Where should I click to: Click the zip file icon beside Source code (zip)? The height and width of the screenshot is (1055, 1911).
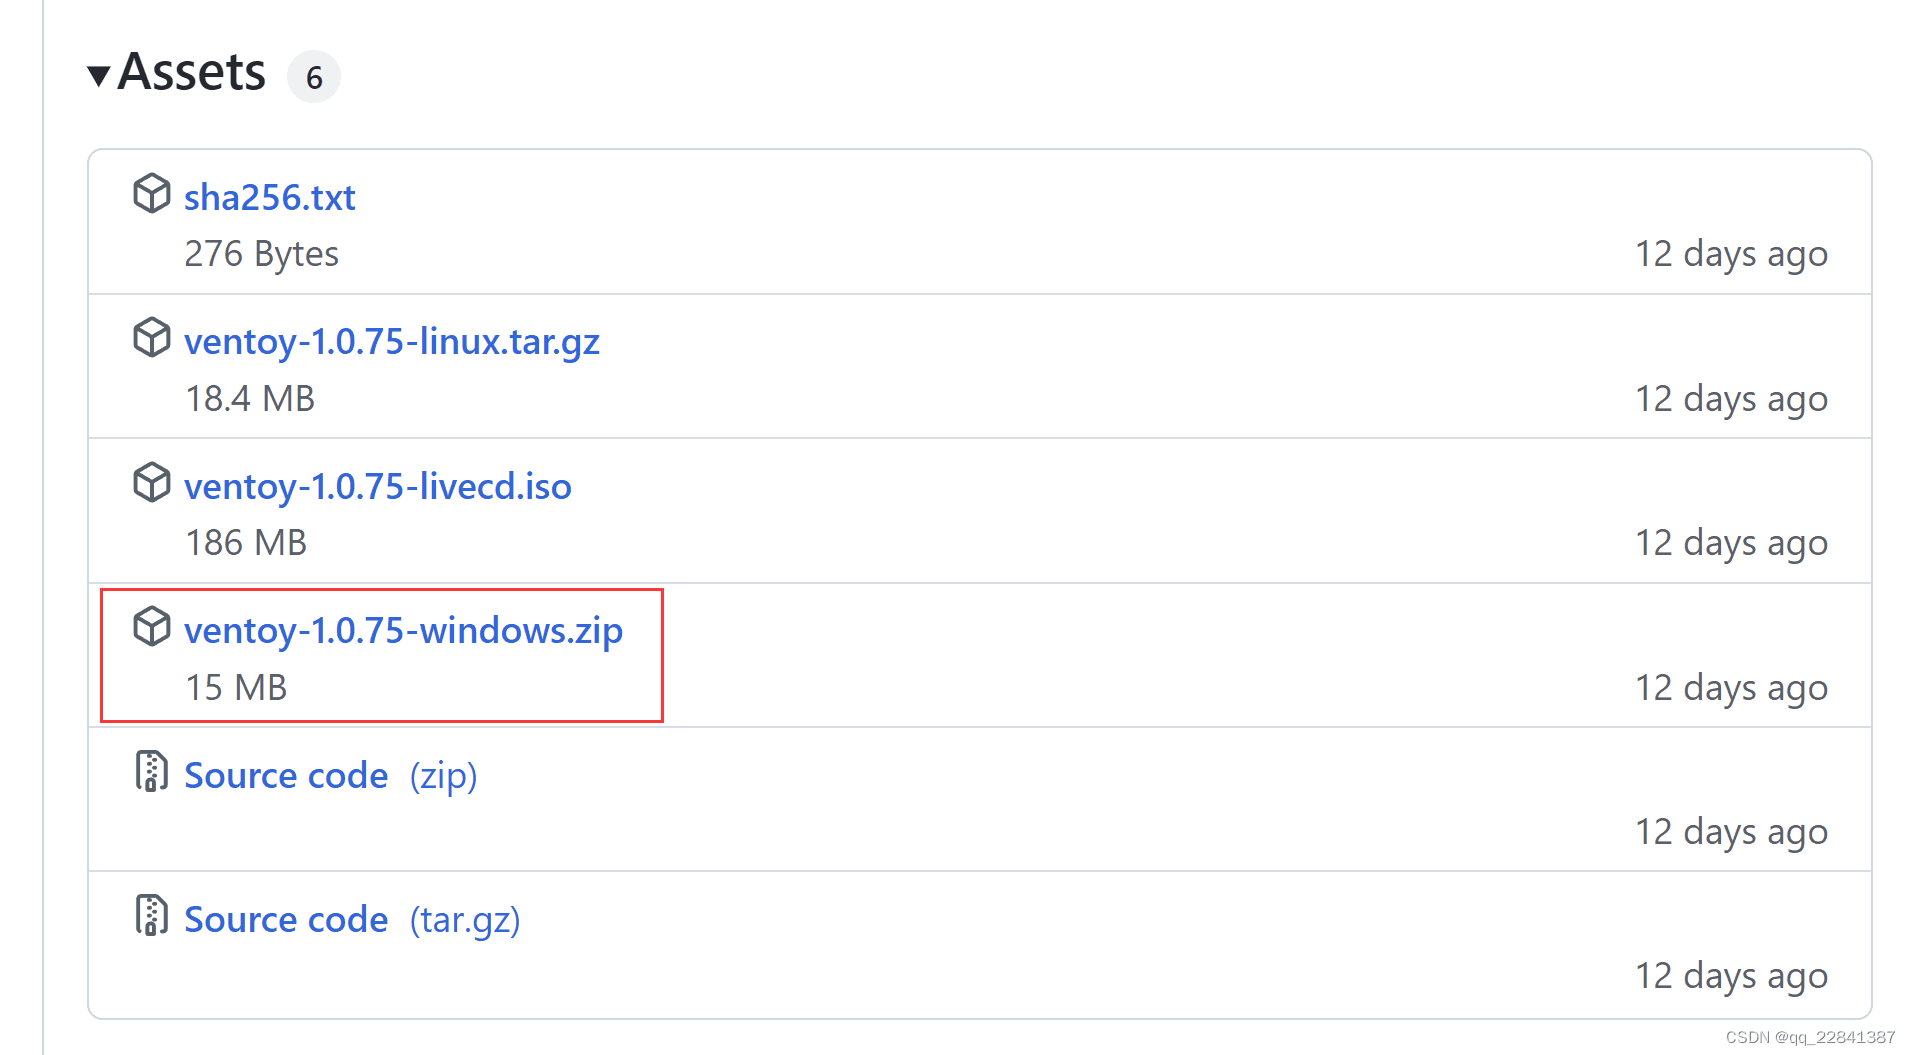tap(151, 771)
